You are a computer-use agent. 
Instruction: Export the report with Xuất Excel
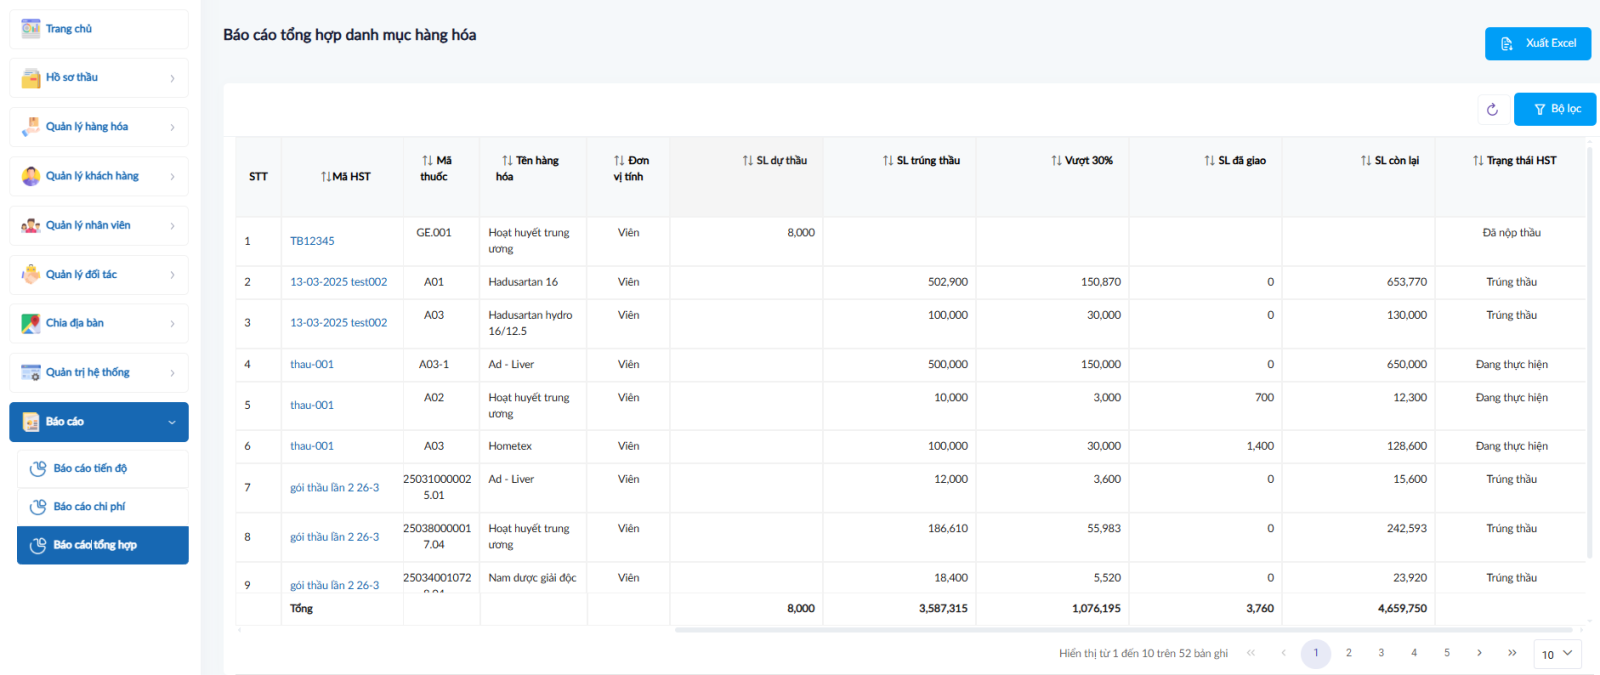pos(1537,44)
